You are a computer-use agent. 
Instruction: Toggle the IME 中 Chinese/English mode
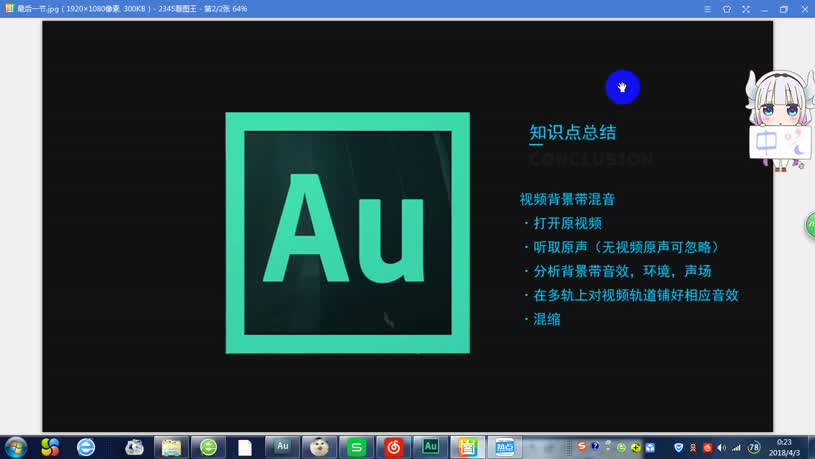(766, 141)
